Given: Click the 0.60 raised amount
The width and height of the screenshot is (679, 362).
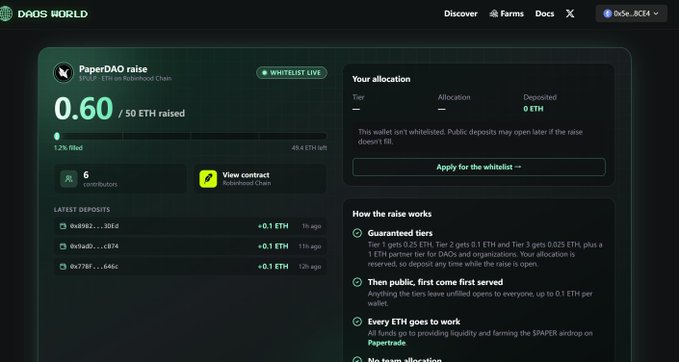Looking at the screenshot, I should [x=84, y=109].
